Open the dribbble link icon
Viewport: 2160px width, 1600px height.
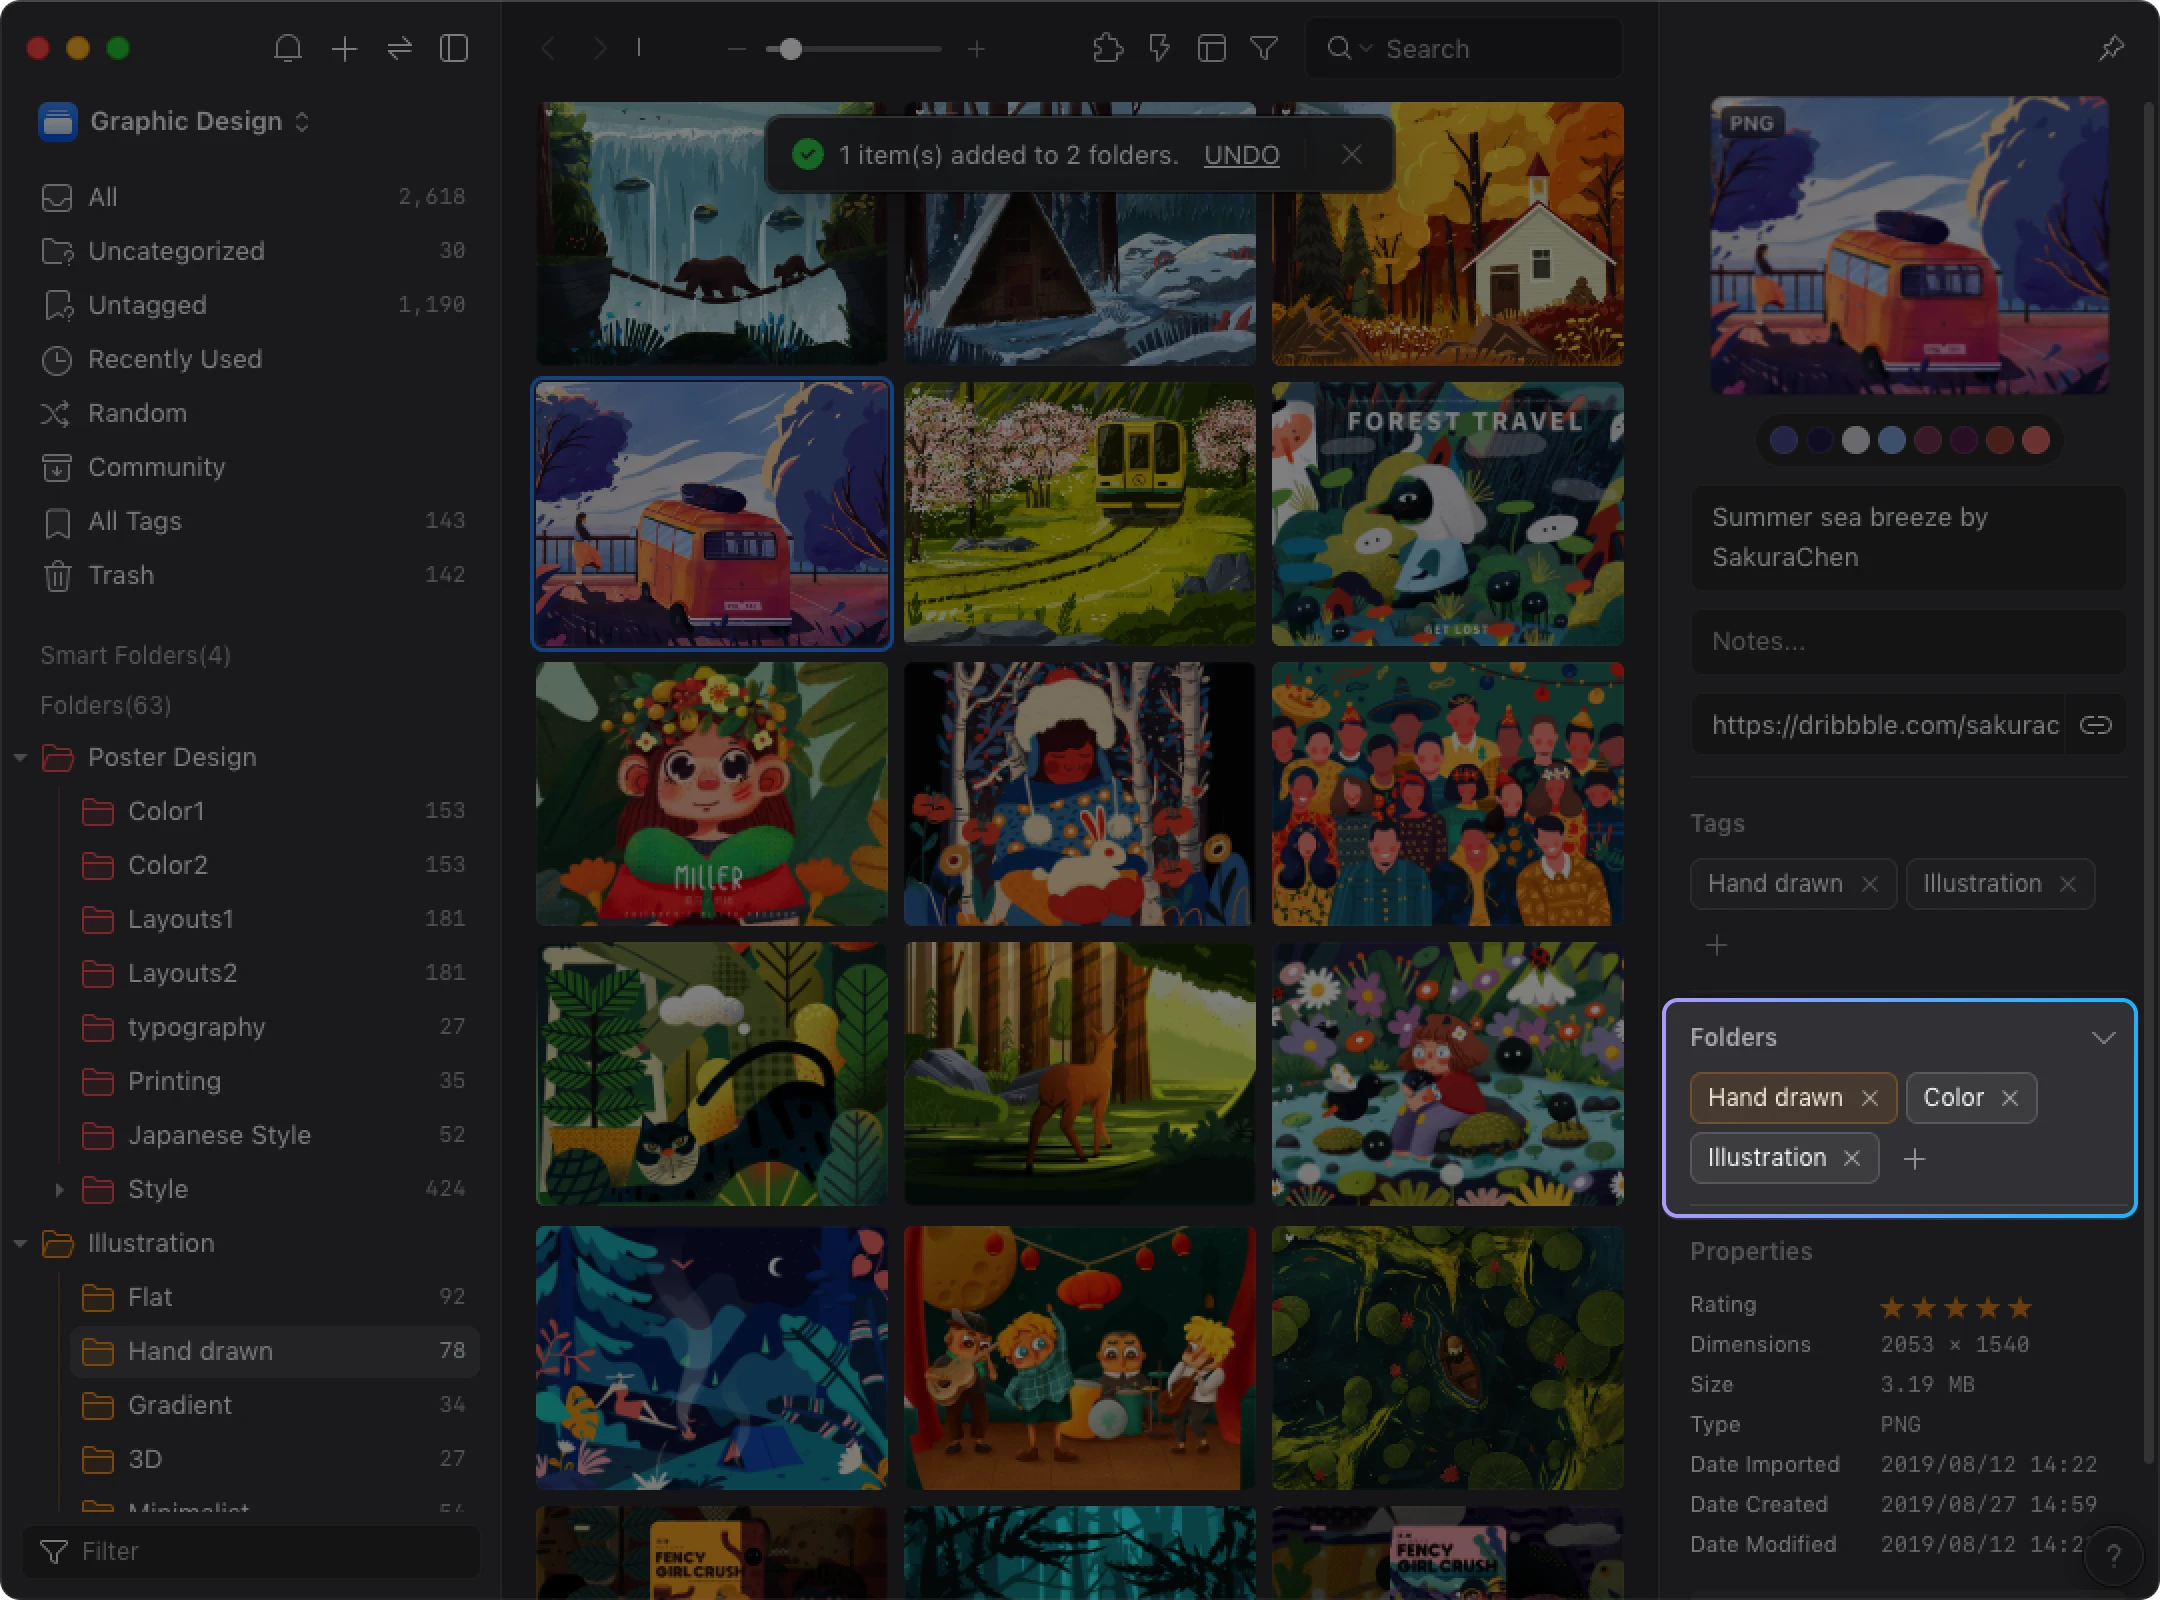click(x=2095, y=725)
